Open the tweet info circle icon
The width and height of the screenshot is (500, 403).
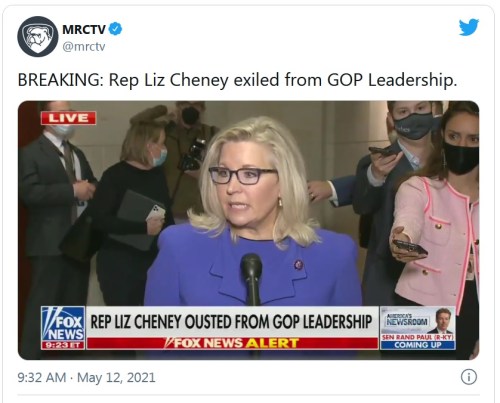(x=469, y=377)
